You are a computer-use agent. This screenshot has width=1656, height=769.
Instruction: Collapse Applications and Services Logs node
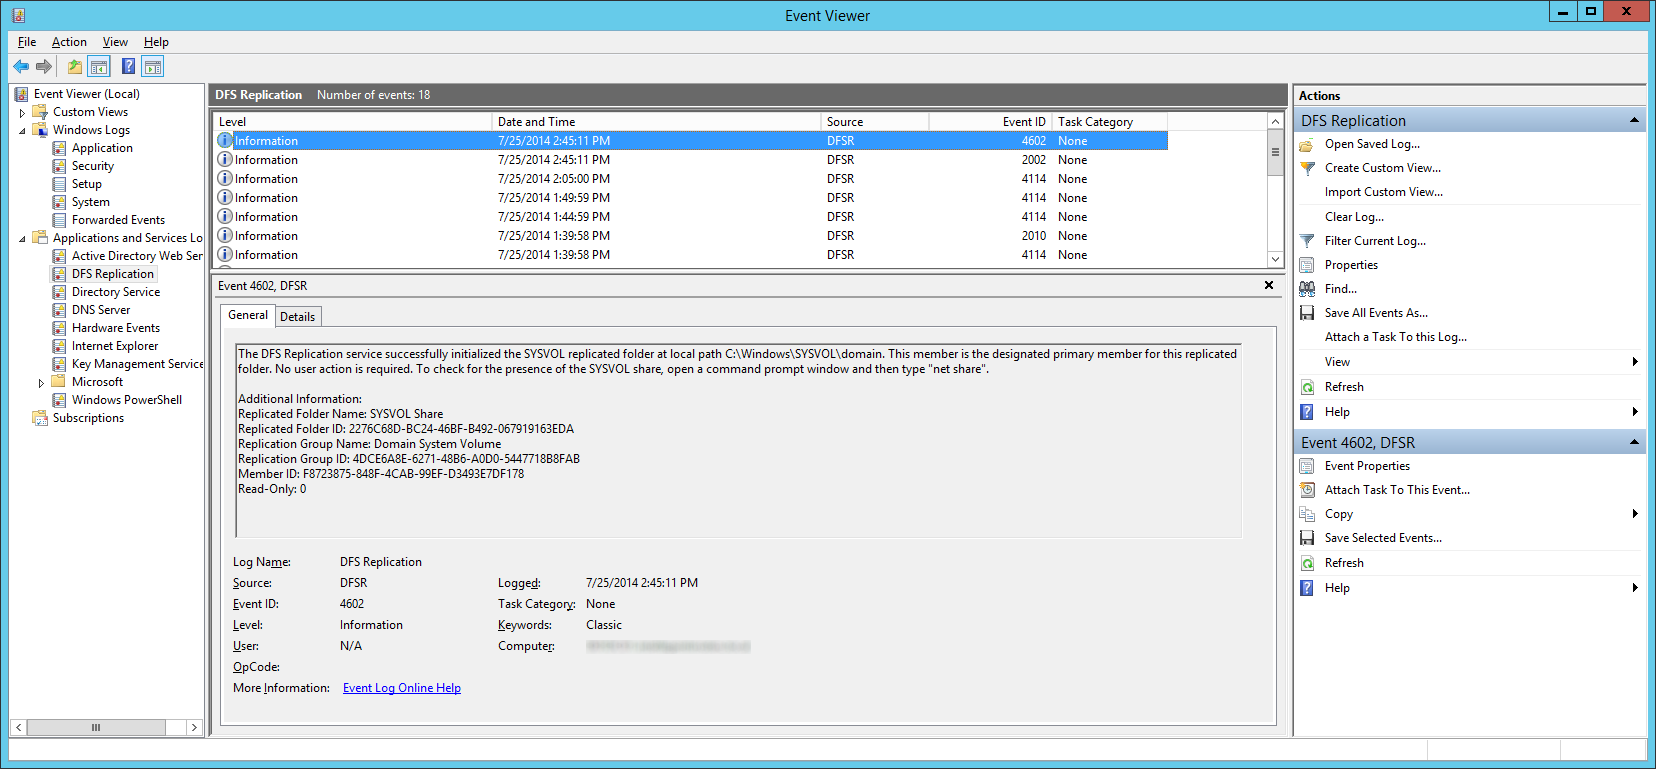[x=22, y=239]
